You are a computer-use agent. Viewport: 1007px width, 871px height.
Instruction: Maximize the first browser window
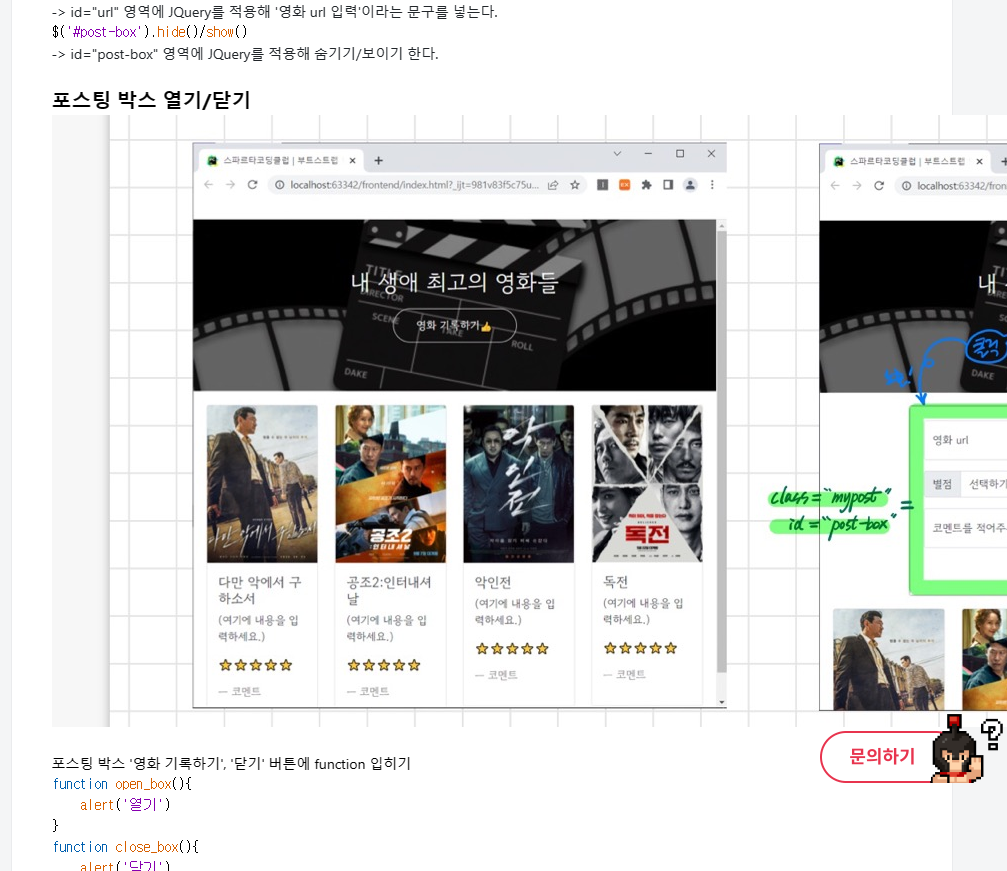679,154
